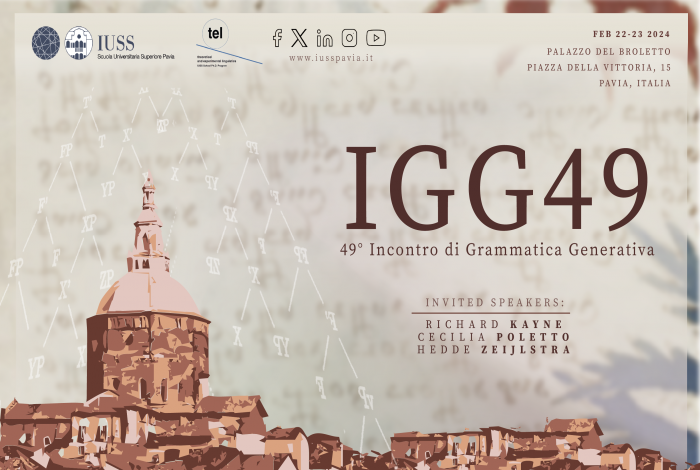Viewport: 700px width, 470px height.
Task: Click 'PALAZZO DEL BROLETTO' text
Action: (608, 52)
